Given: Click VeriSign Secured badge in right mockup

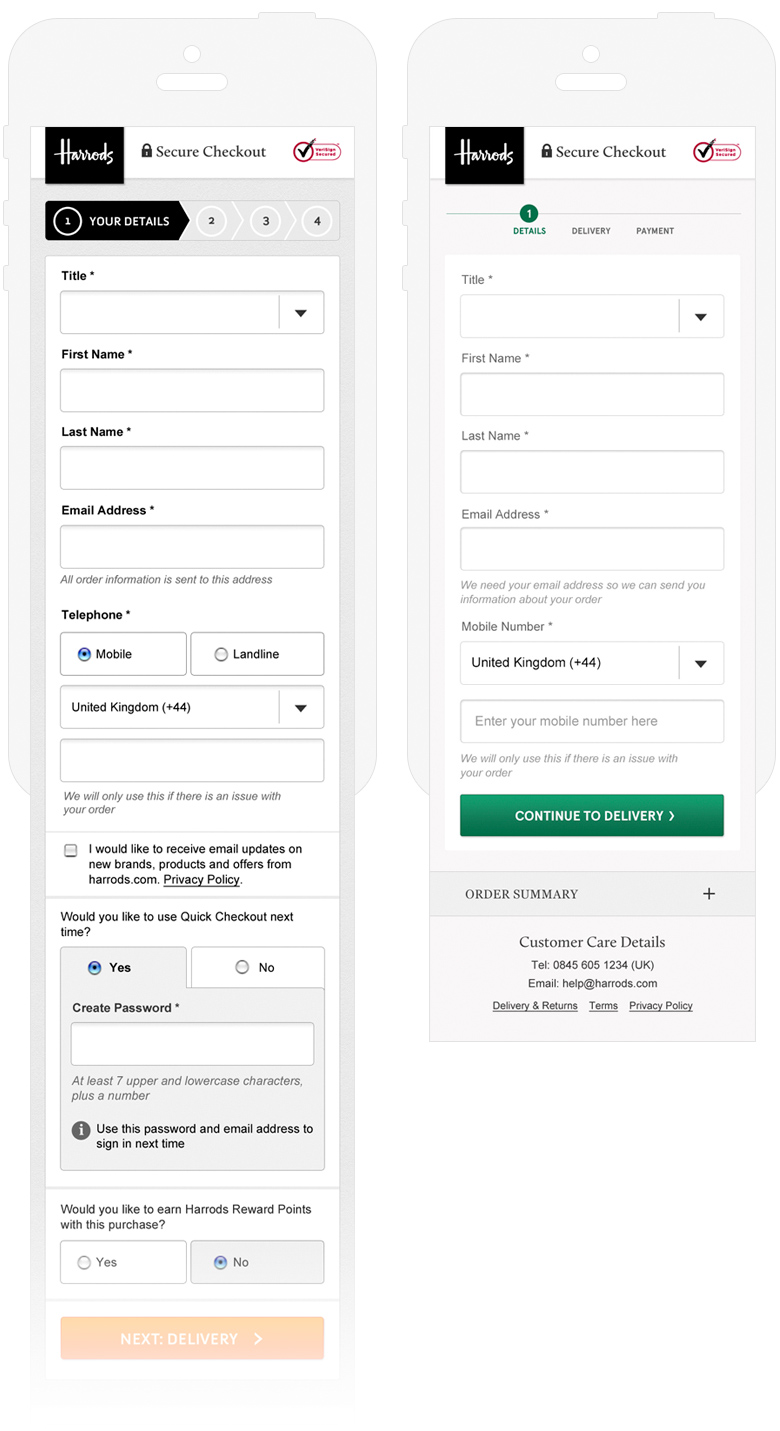Looking at the screenshot, I should click(x=717, y=151).
